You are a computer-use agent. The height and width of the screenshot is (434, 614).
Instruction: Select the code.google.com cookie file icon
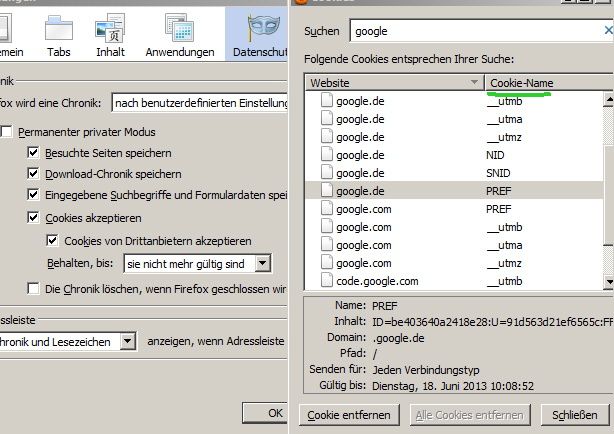coord(327,280)
